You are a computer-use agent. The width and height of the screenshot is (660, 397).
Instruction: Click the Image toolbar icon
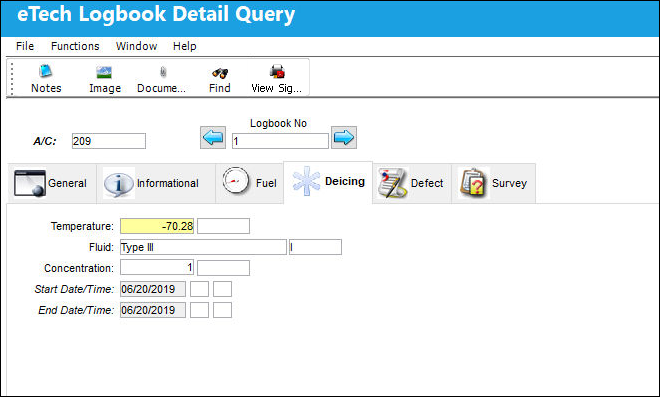[104, 72]
